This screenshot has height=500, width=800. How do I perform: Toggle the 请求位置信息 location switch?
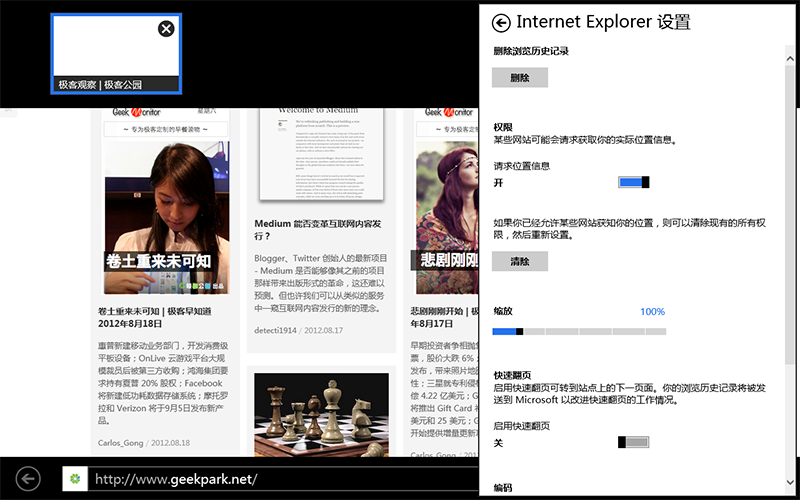click(633, 182)
